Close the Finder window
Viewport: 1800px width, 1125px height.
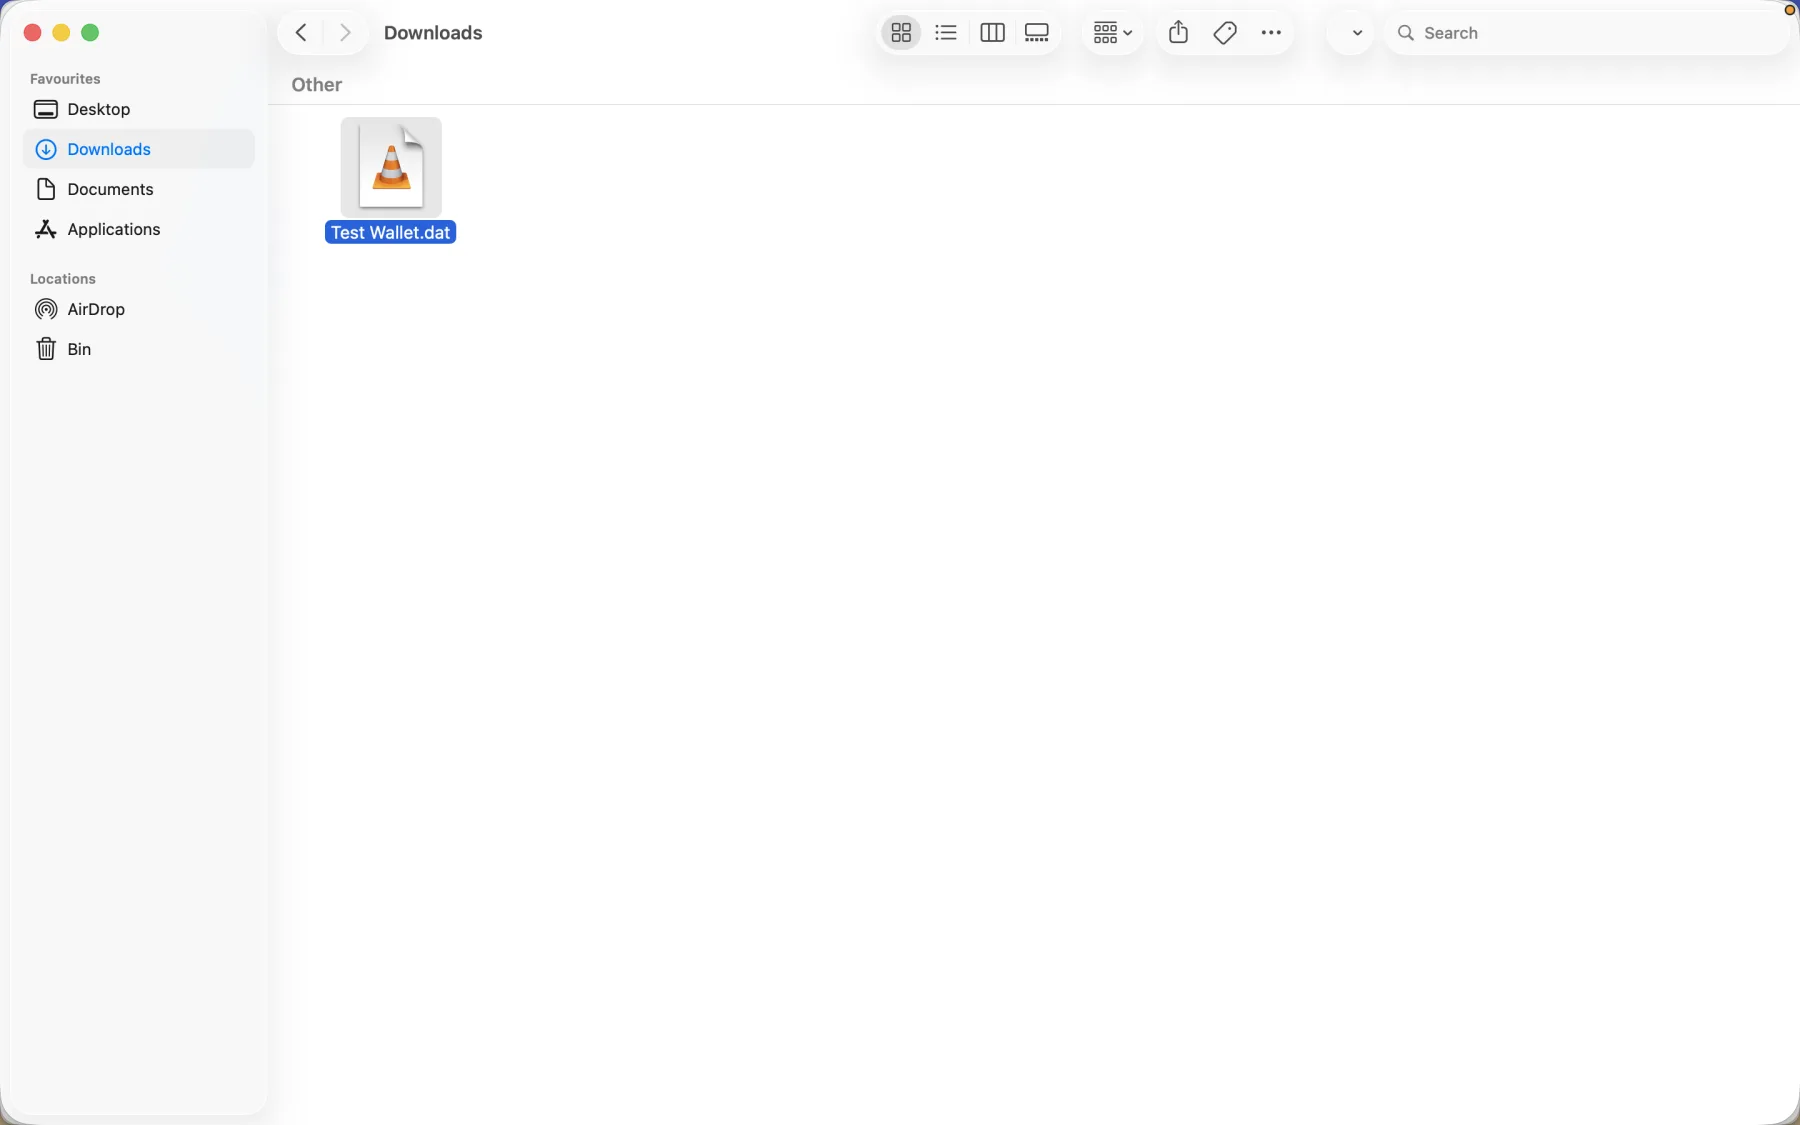[32, 33]
